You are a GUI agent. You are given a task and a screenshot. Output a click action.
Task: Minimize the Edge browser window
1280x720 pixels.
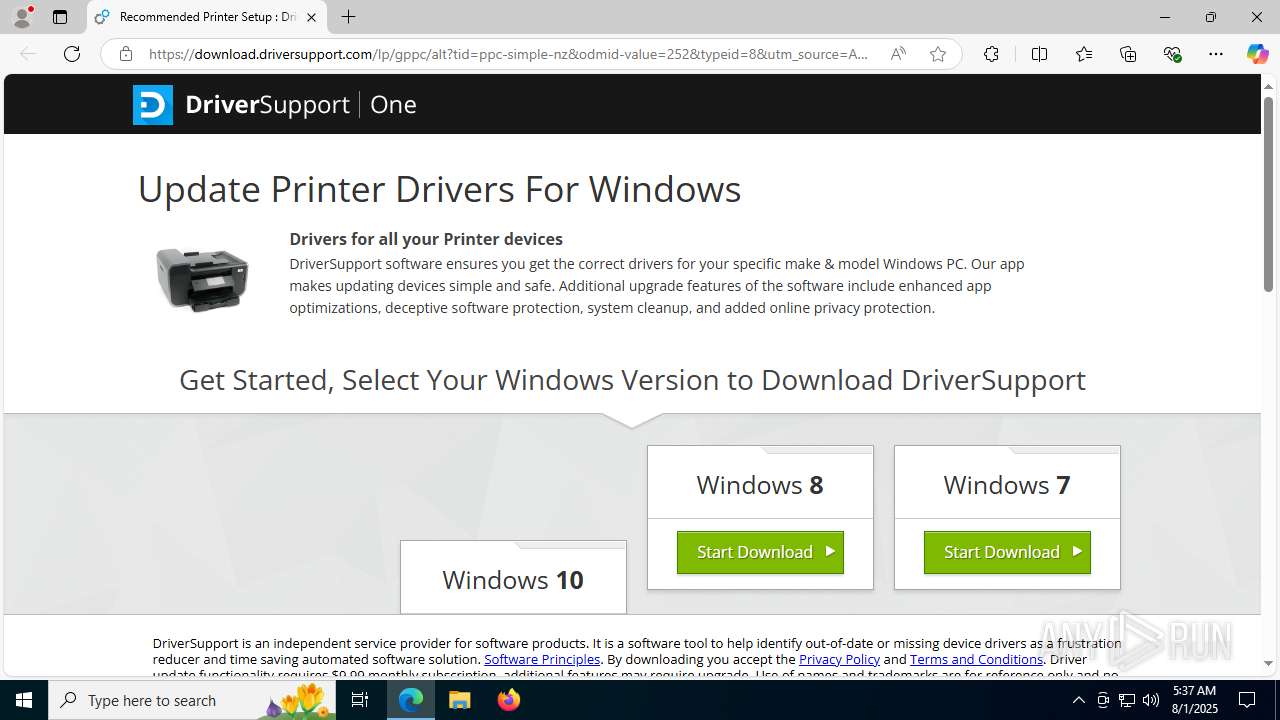(x=1164, y=17)
